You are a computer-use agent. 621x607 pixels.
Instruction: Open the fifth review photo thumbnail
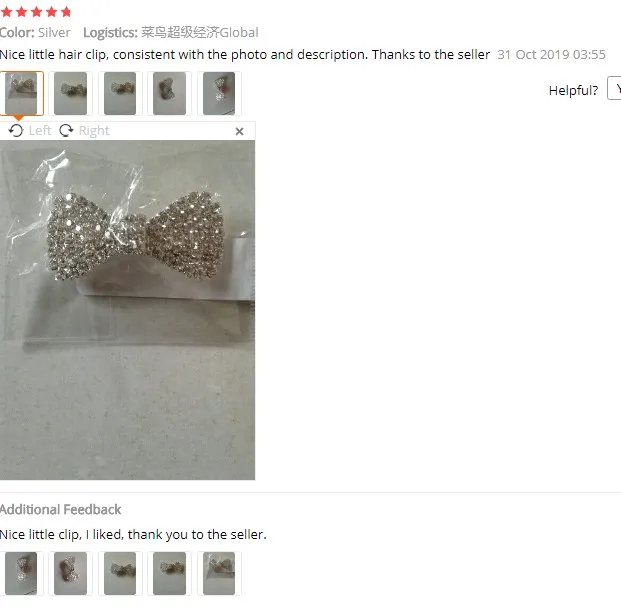(x=219, y=93)
